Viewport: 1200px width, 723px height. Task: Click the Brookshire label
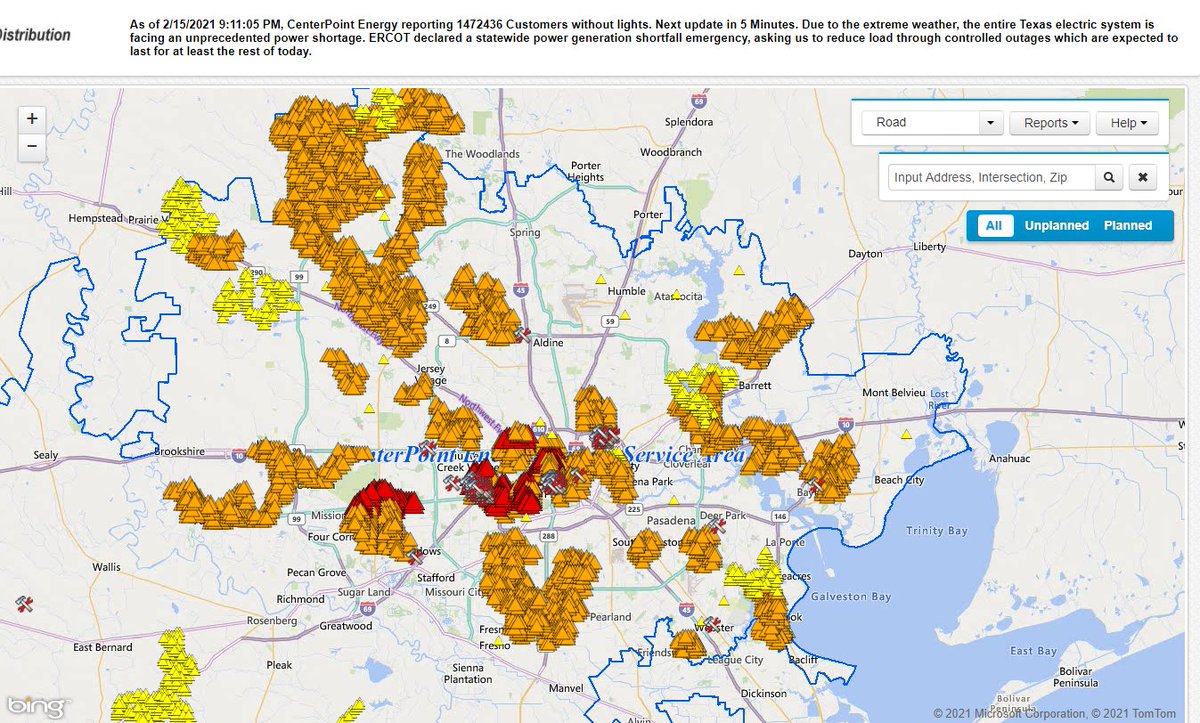(179, 452)
